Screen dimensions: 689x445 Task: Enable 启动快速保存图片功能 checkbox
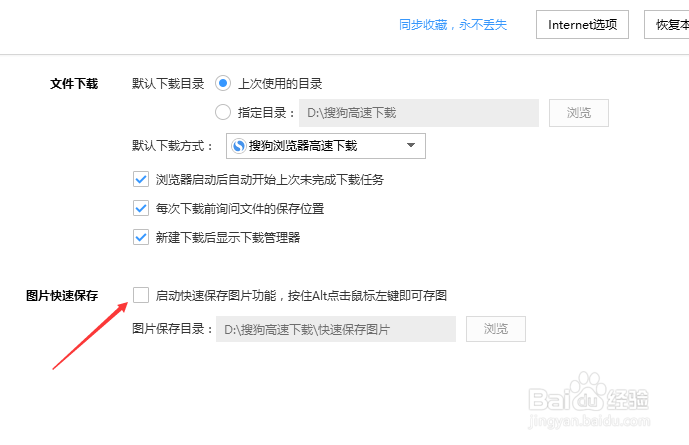(x=141, y=295)
